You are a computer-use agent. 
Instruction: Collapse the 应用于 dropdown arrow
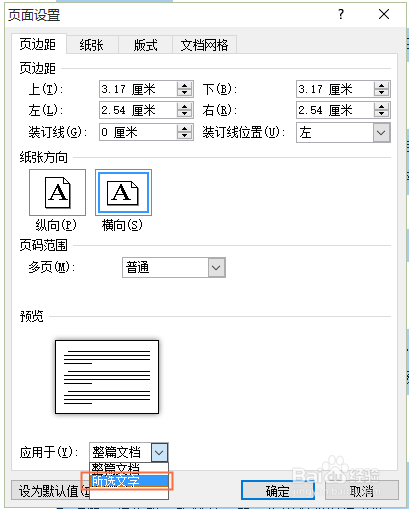tap(159, 452)
